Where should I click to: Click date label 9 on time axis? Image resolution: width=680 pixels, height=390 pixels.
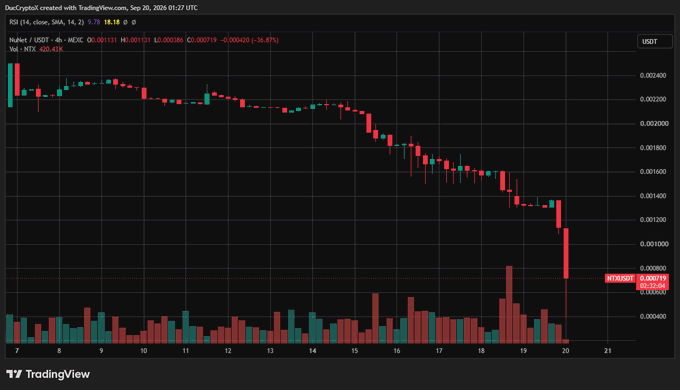click(x=101, y=351)
